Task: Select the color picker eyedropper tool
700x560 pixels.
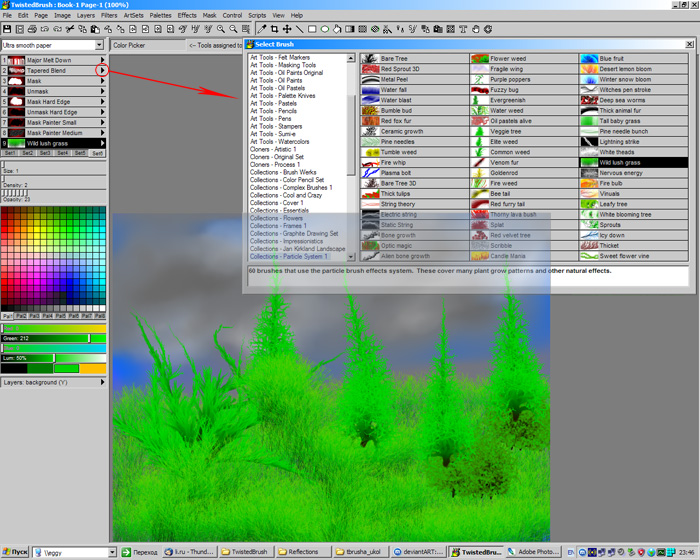Action: coord(262,29)
